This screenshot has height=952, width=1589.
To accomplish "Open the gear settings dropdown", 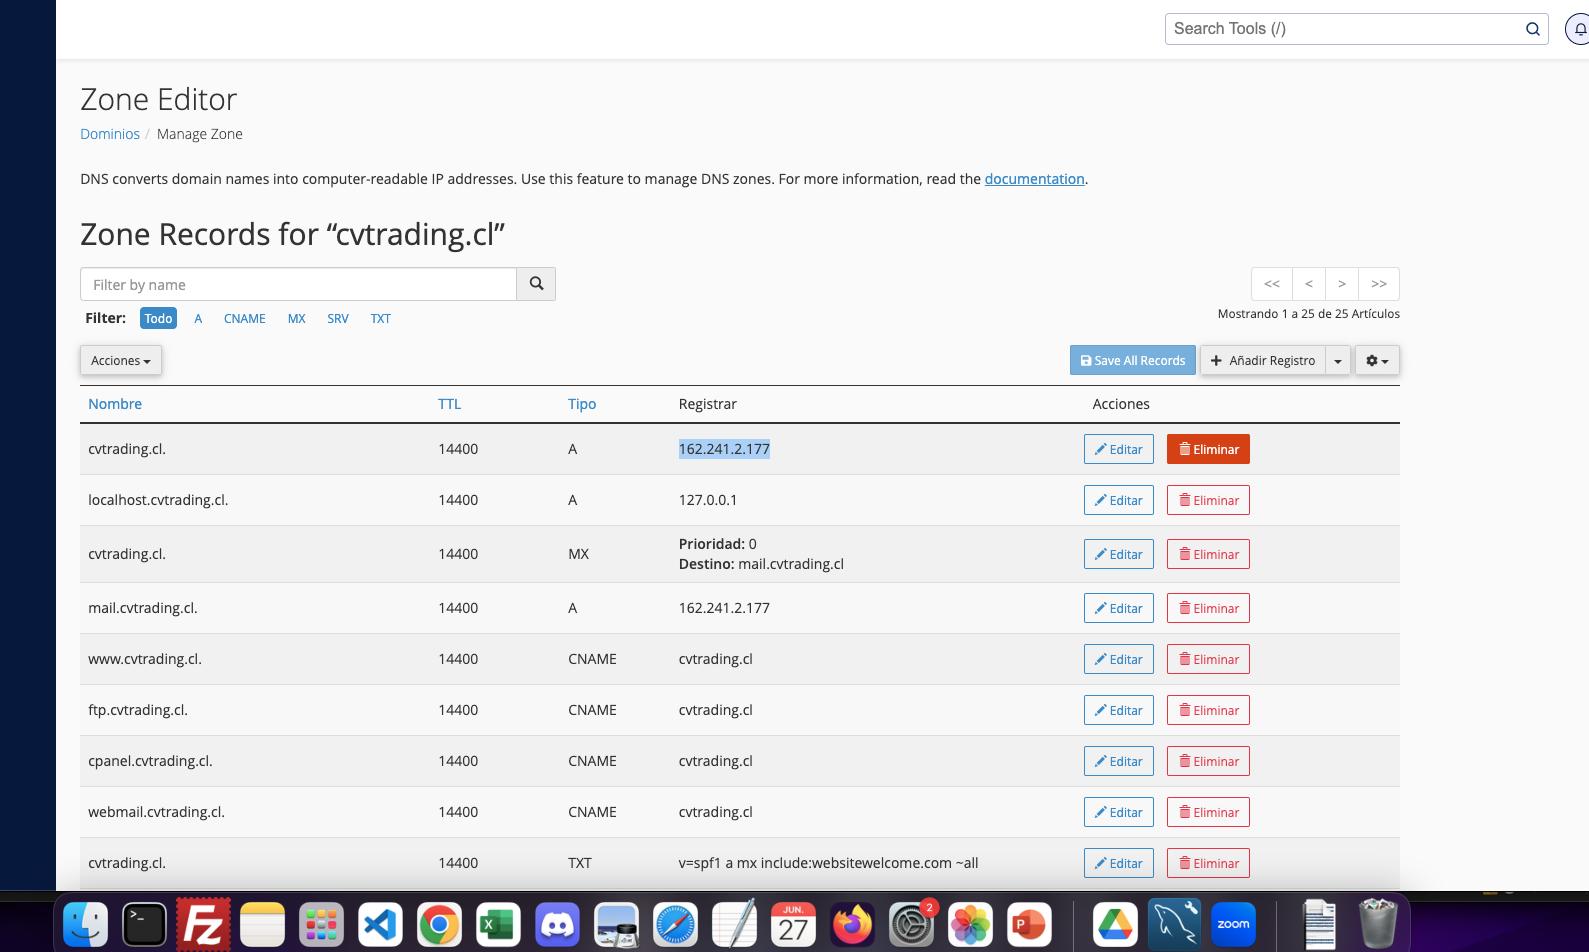I will click(x=1377, y=360).
